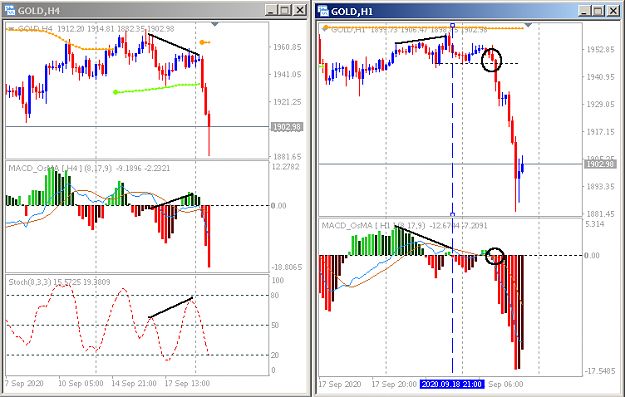Click the 1881.65 price scale label in H4
This screenshot has height=397, width=625.
tap(287, 157)
